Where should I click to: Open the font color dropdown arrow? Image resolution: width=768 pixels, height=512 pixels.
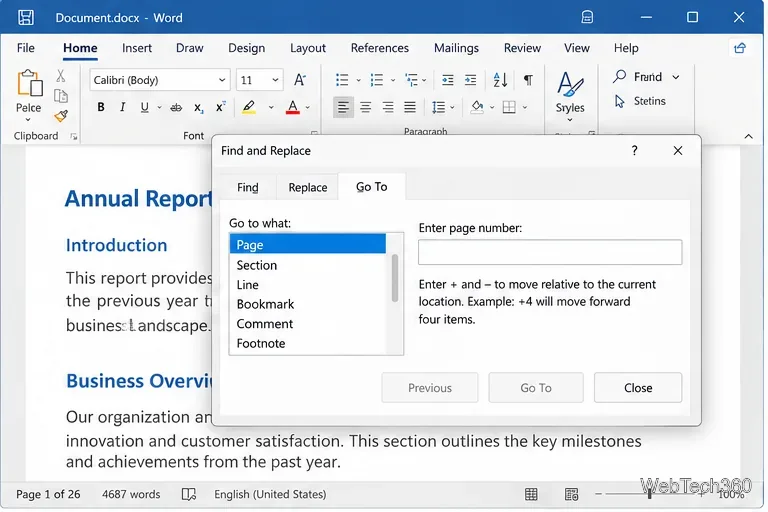point(308,107)
